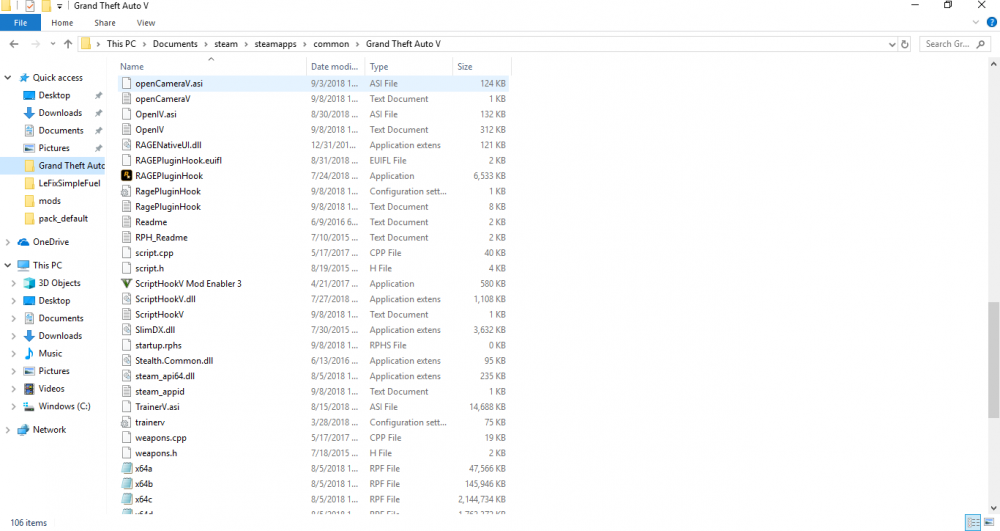Switch to details view layout button
The image size is (1000, 531).
pyautogui.click(x=973, y=522)
